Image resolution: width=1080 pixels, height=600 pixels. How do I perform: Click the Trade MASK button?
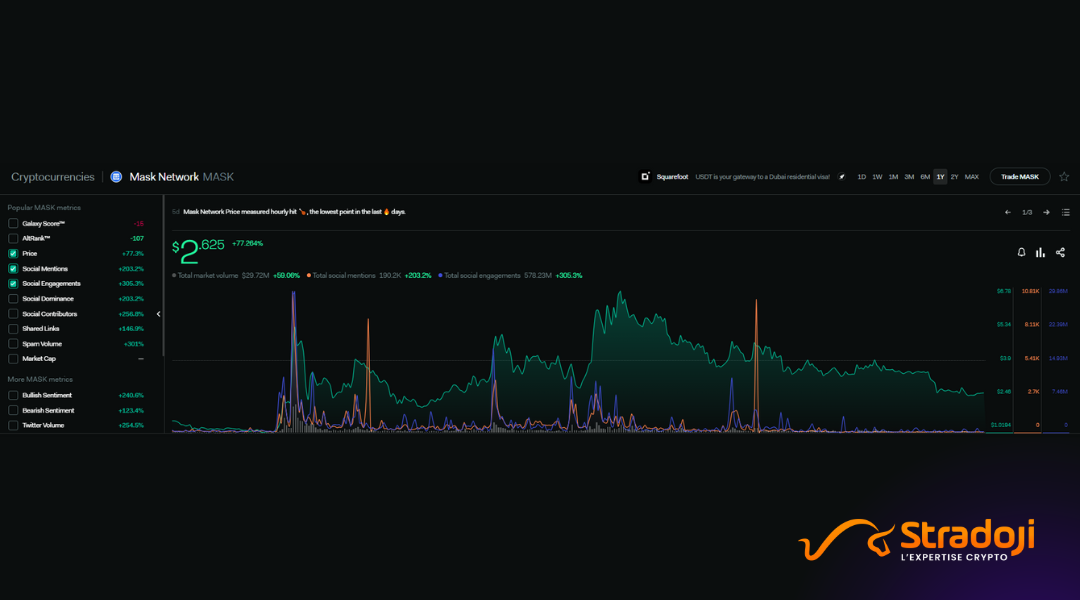[x=1020, y=177]
